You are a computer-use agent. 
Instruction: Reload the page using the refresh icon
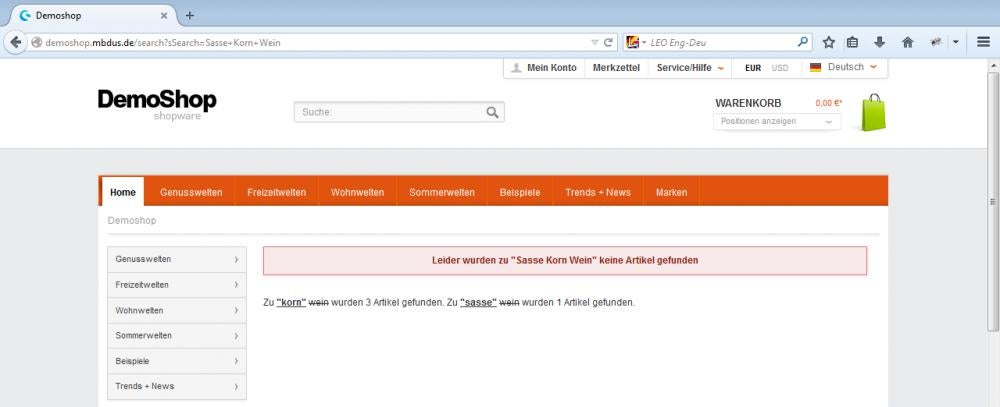[x=608, y=42]
